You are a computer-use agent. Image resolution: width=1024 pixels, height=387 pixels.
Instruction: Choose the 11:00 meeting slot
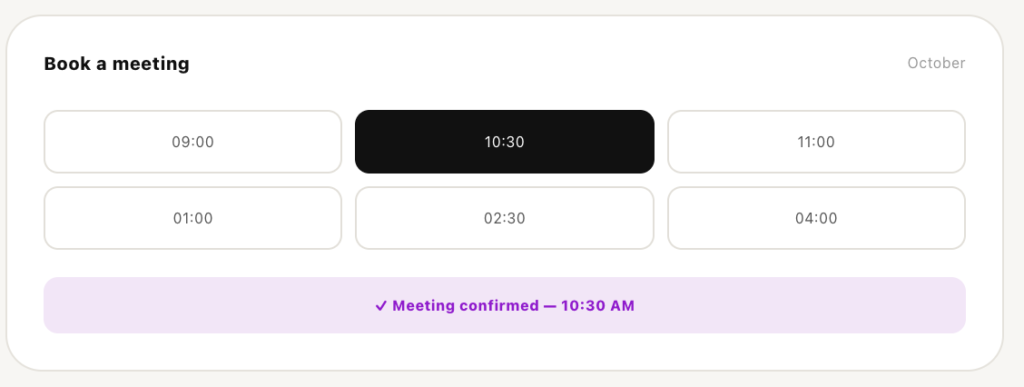point(816,142)
